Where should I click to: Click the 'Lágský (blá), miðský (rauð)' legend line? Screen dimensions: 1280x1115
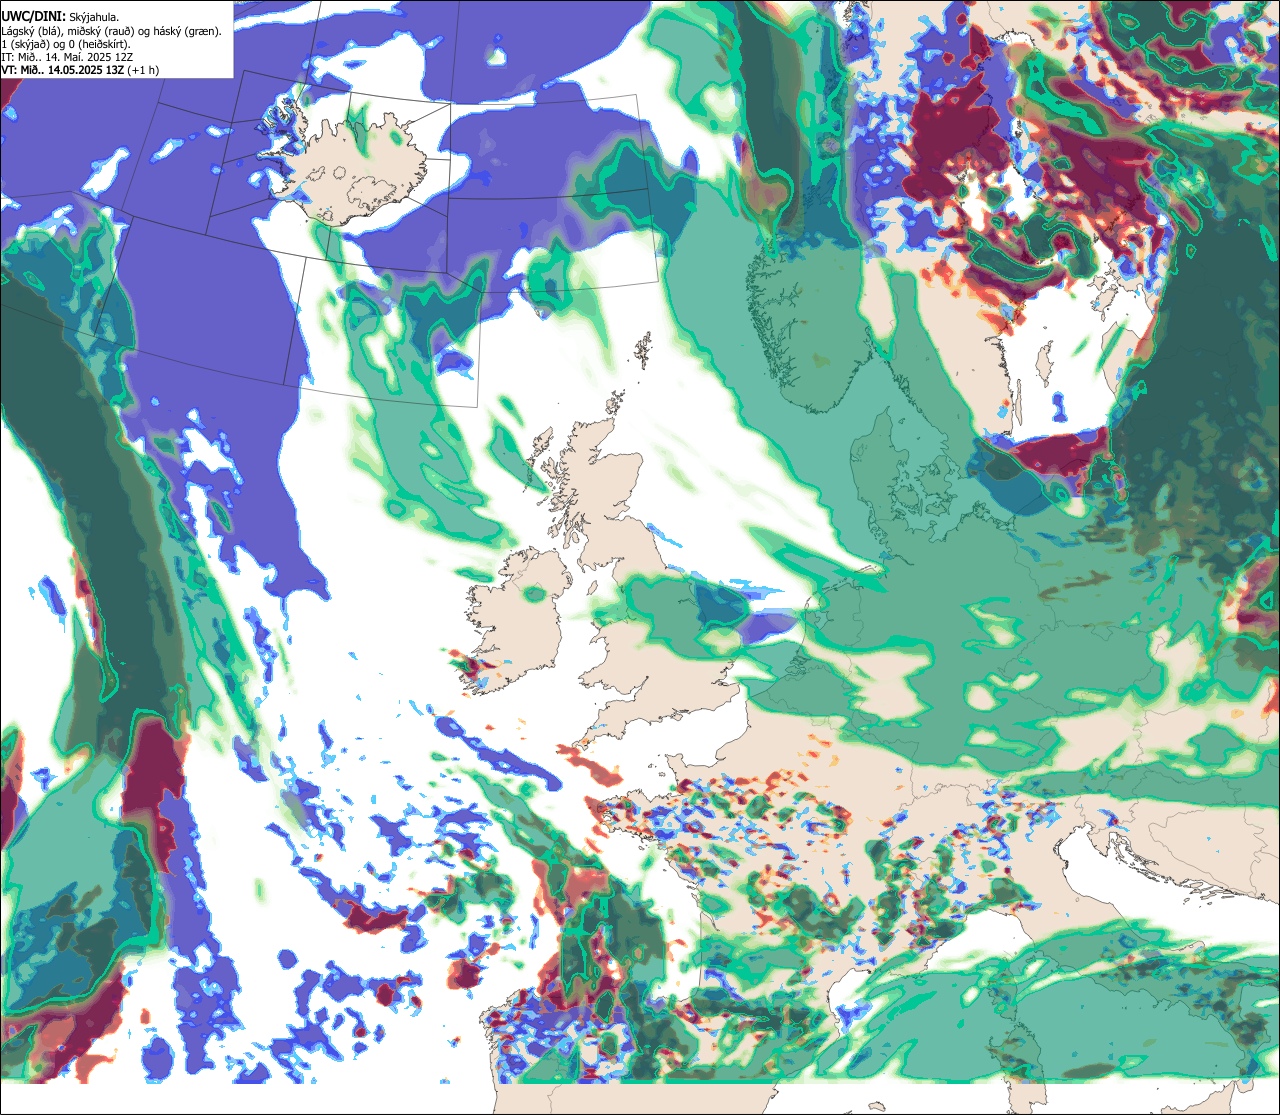[x=112, y=31]
